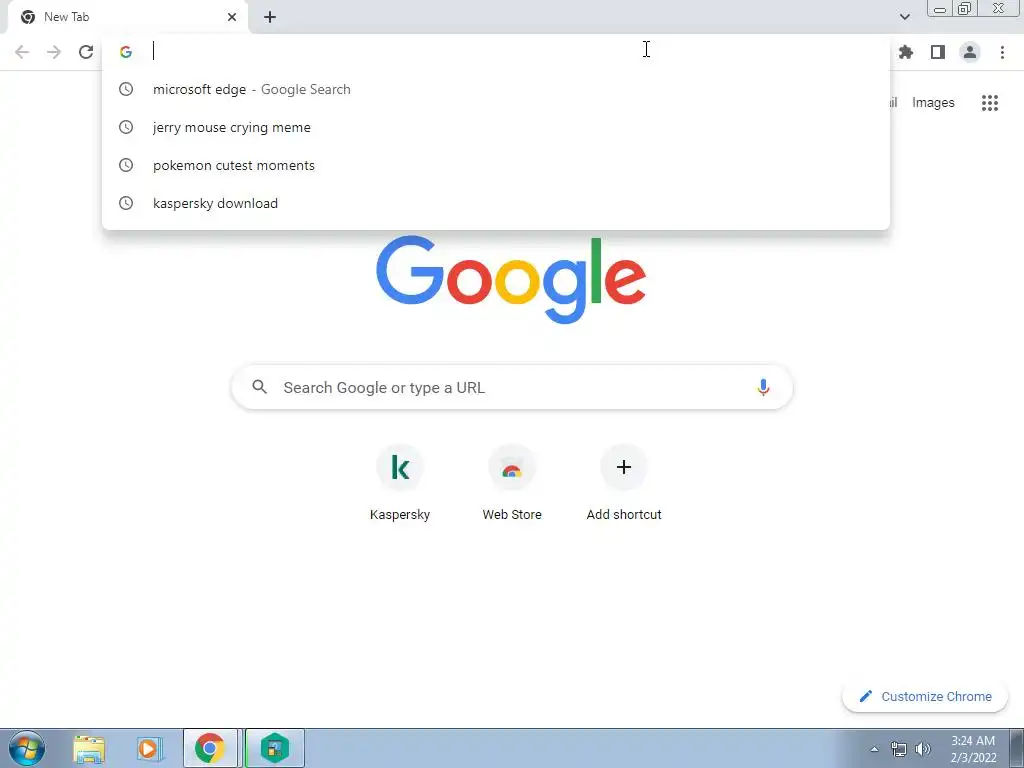
Task: Click the magnifier icon in the search box
Action: pos(259,387)
